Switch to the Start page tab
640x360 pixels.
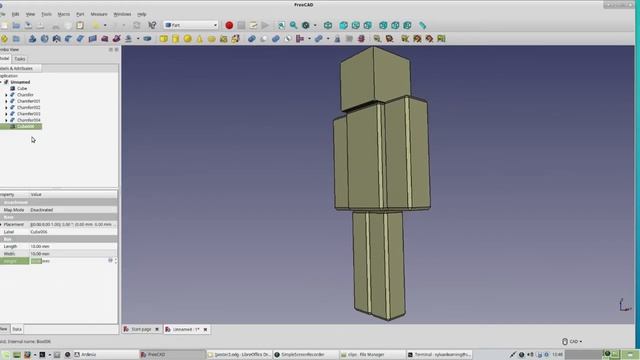(141, 329)
